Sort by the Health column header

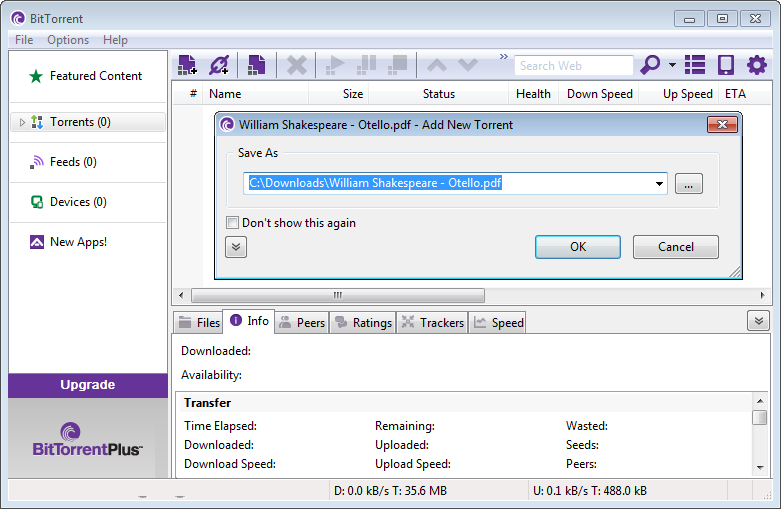tap(533, 94)
